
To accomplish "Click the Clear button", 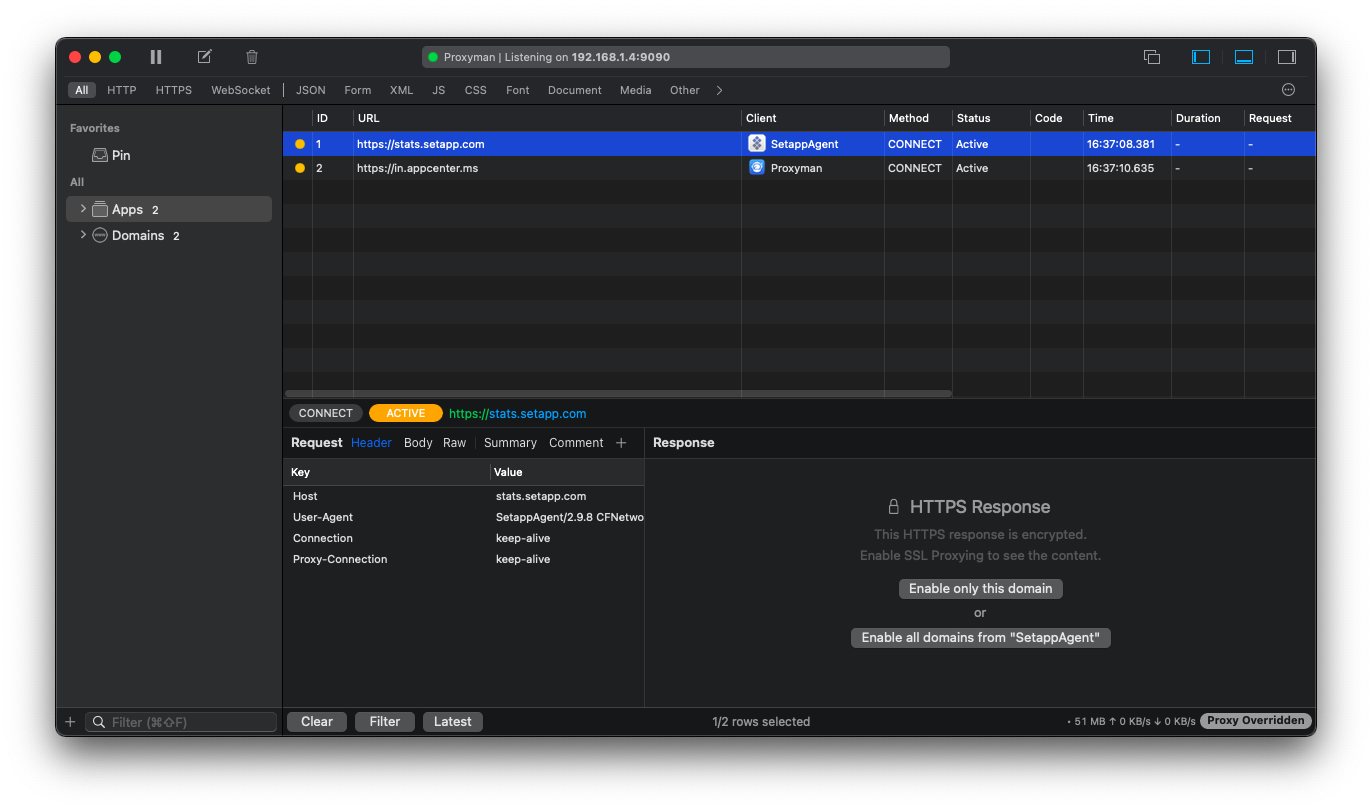I will point(317,721).
